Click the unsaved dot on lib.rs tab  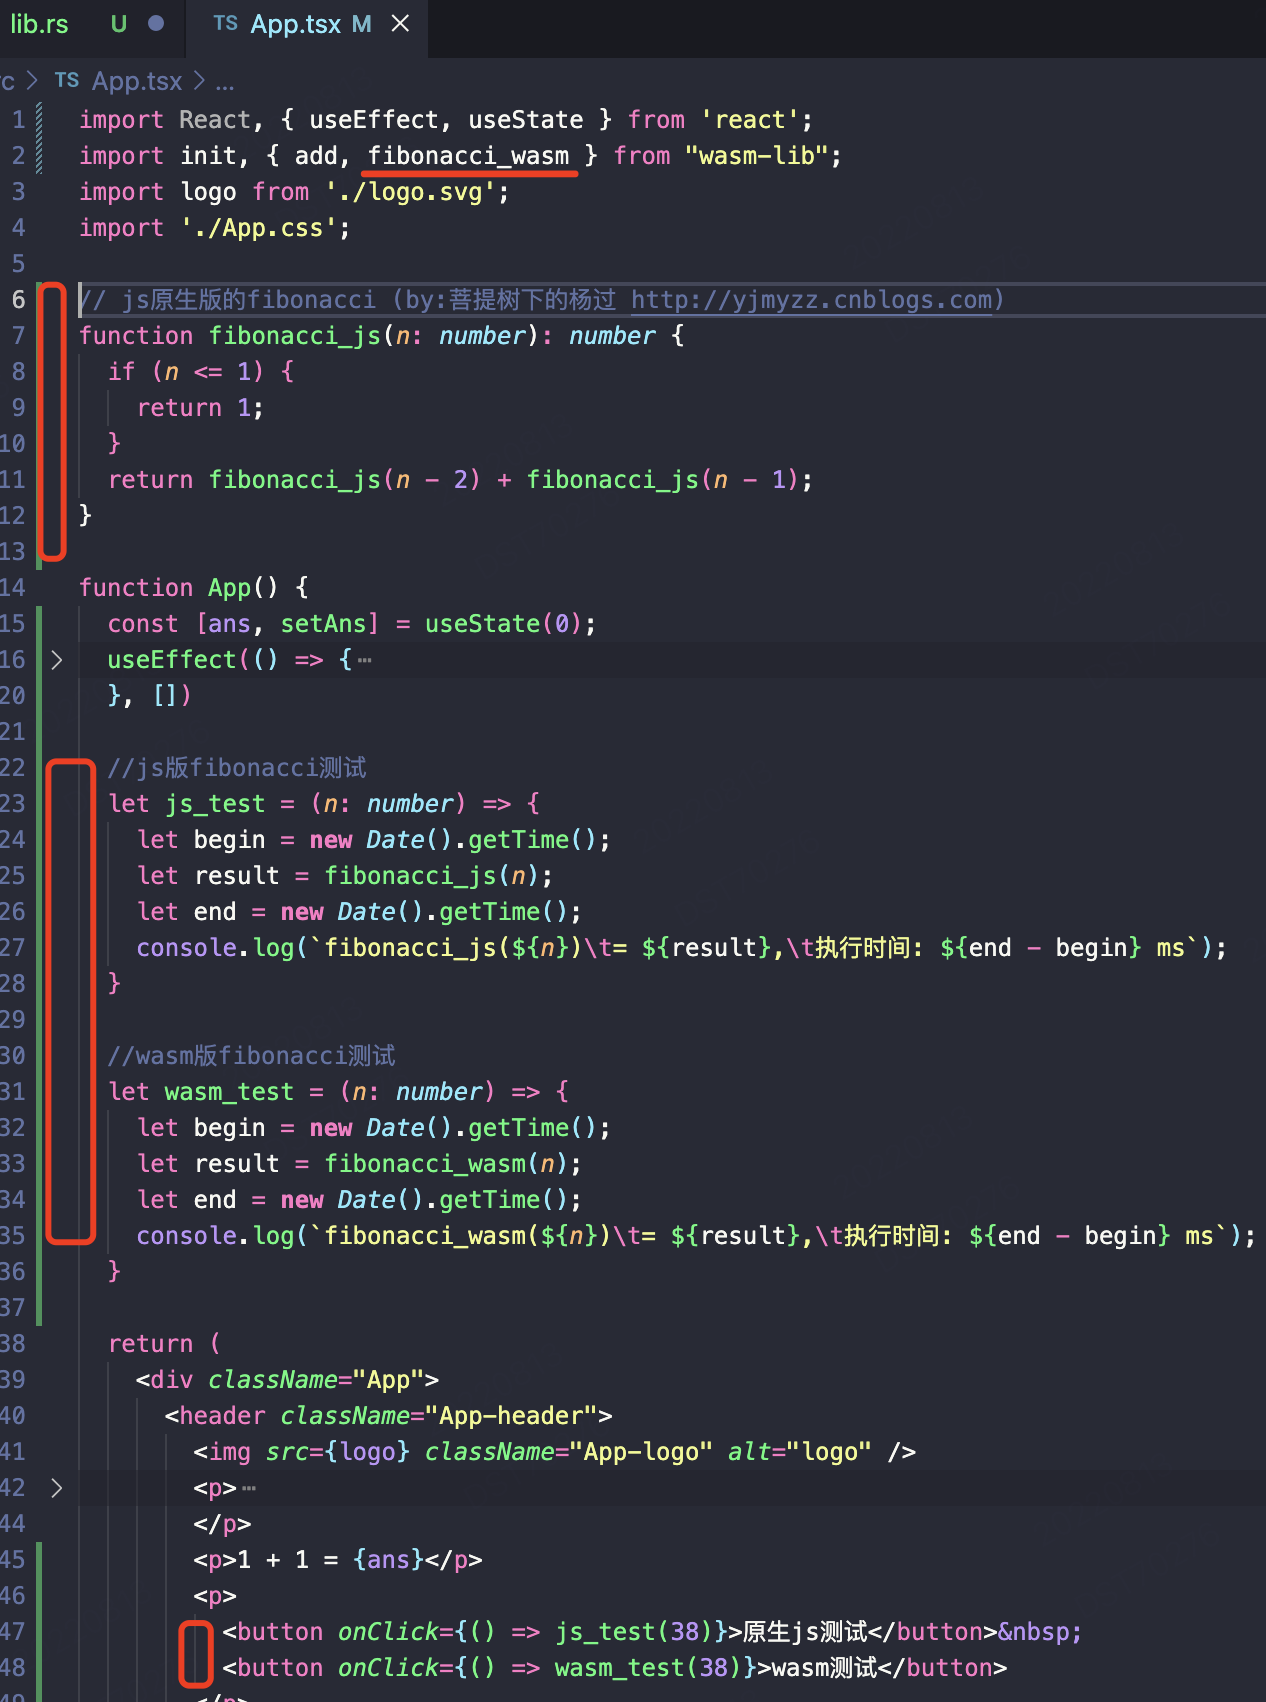[x=156, y=24]
